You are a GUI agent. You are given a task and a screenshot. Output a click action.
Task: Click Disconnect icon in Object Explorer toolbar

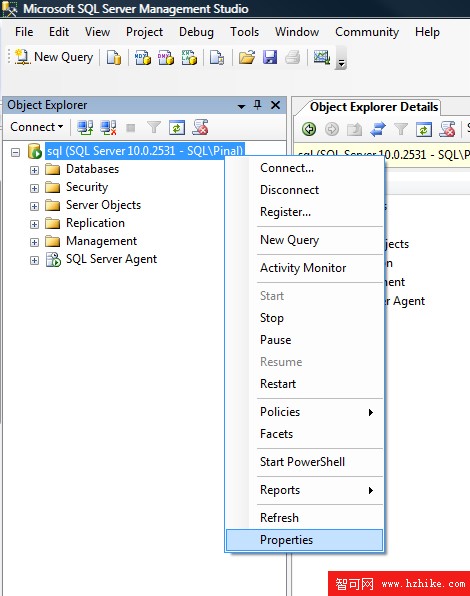pos(108,128)
